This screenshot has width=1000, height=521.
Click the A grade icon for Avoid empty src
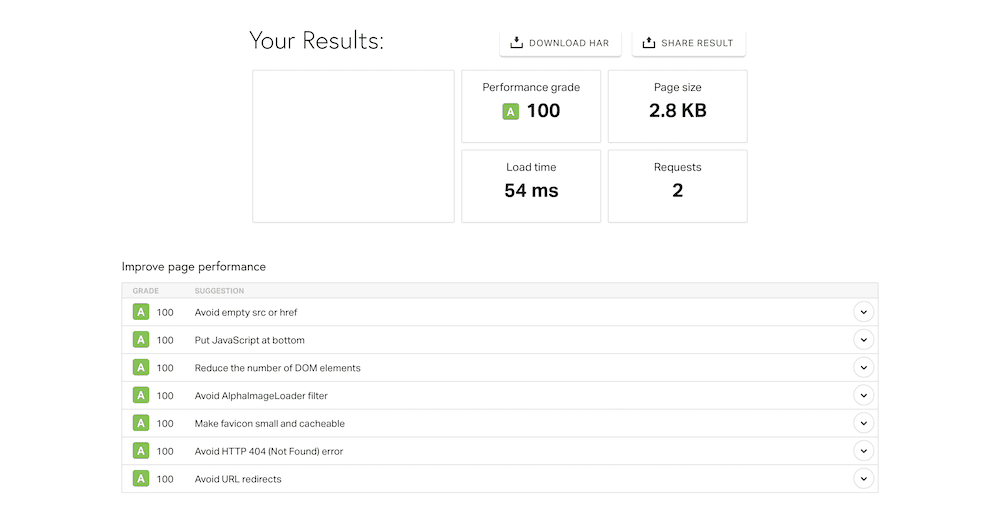click(x=141, y=312)
